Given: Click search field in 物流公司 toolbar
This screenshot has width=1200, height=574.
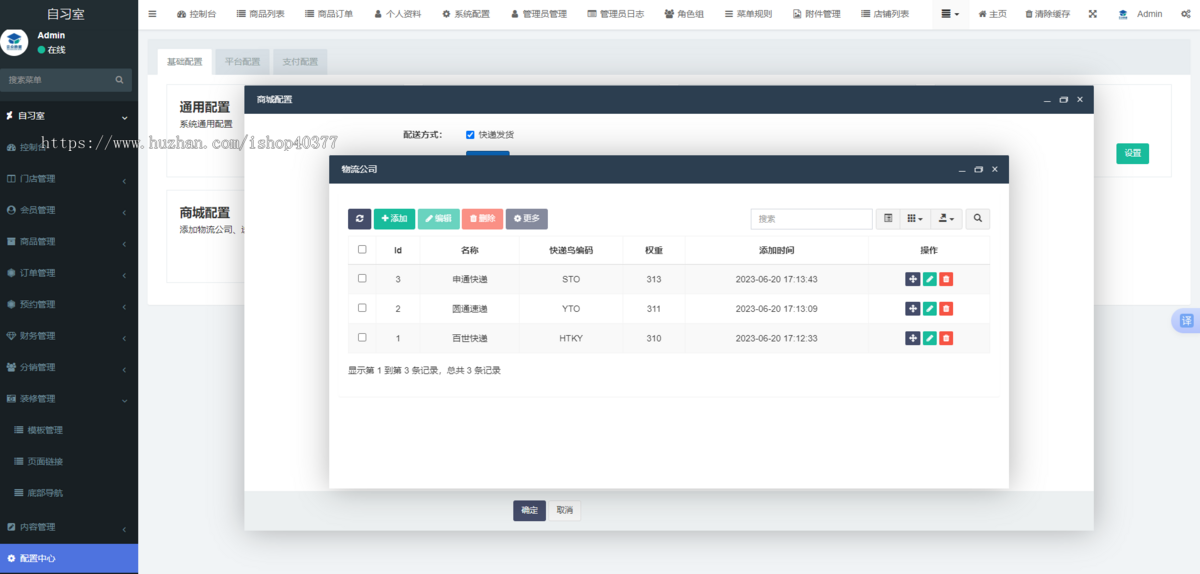Looking at the screenshot, I should tap(812, 218).
